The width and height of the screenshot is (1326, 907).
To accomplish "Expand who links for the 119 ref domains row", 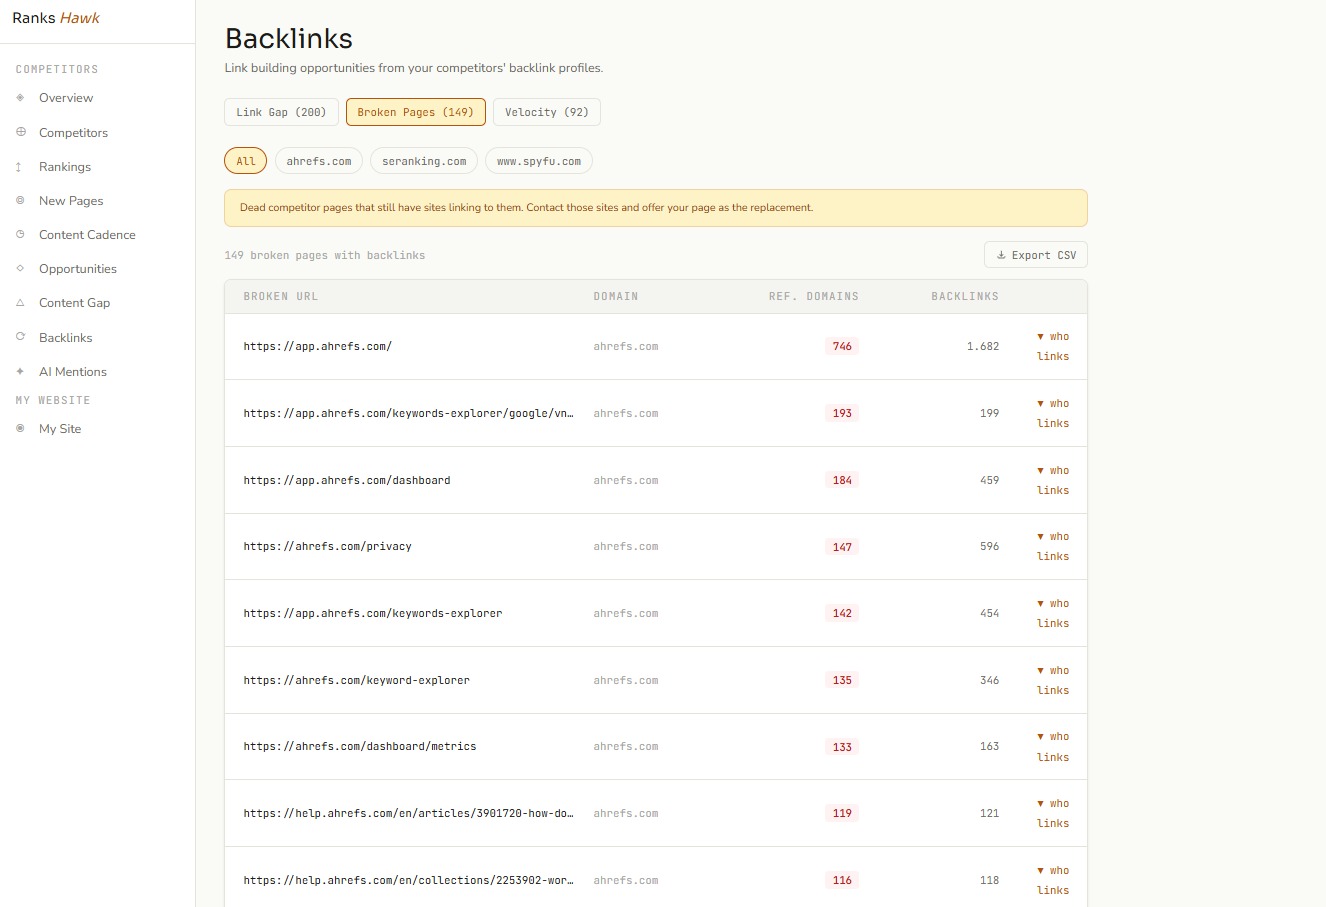I will click(1053, 814).
